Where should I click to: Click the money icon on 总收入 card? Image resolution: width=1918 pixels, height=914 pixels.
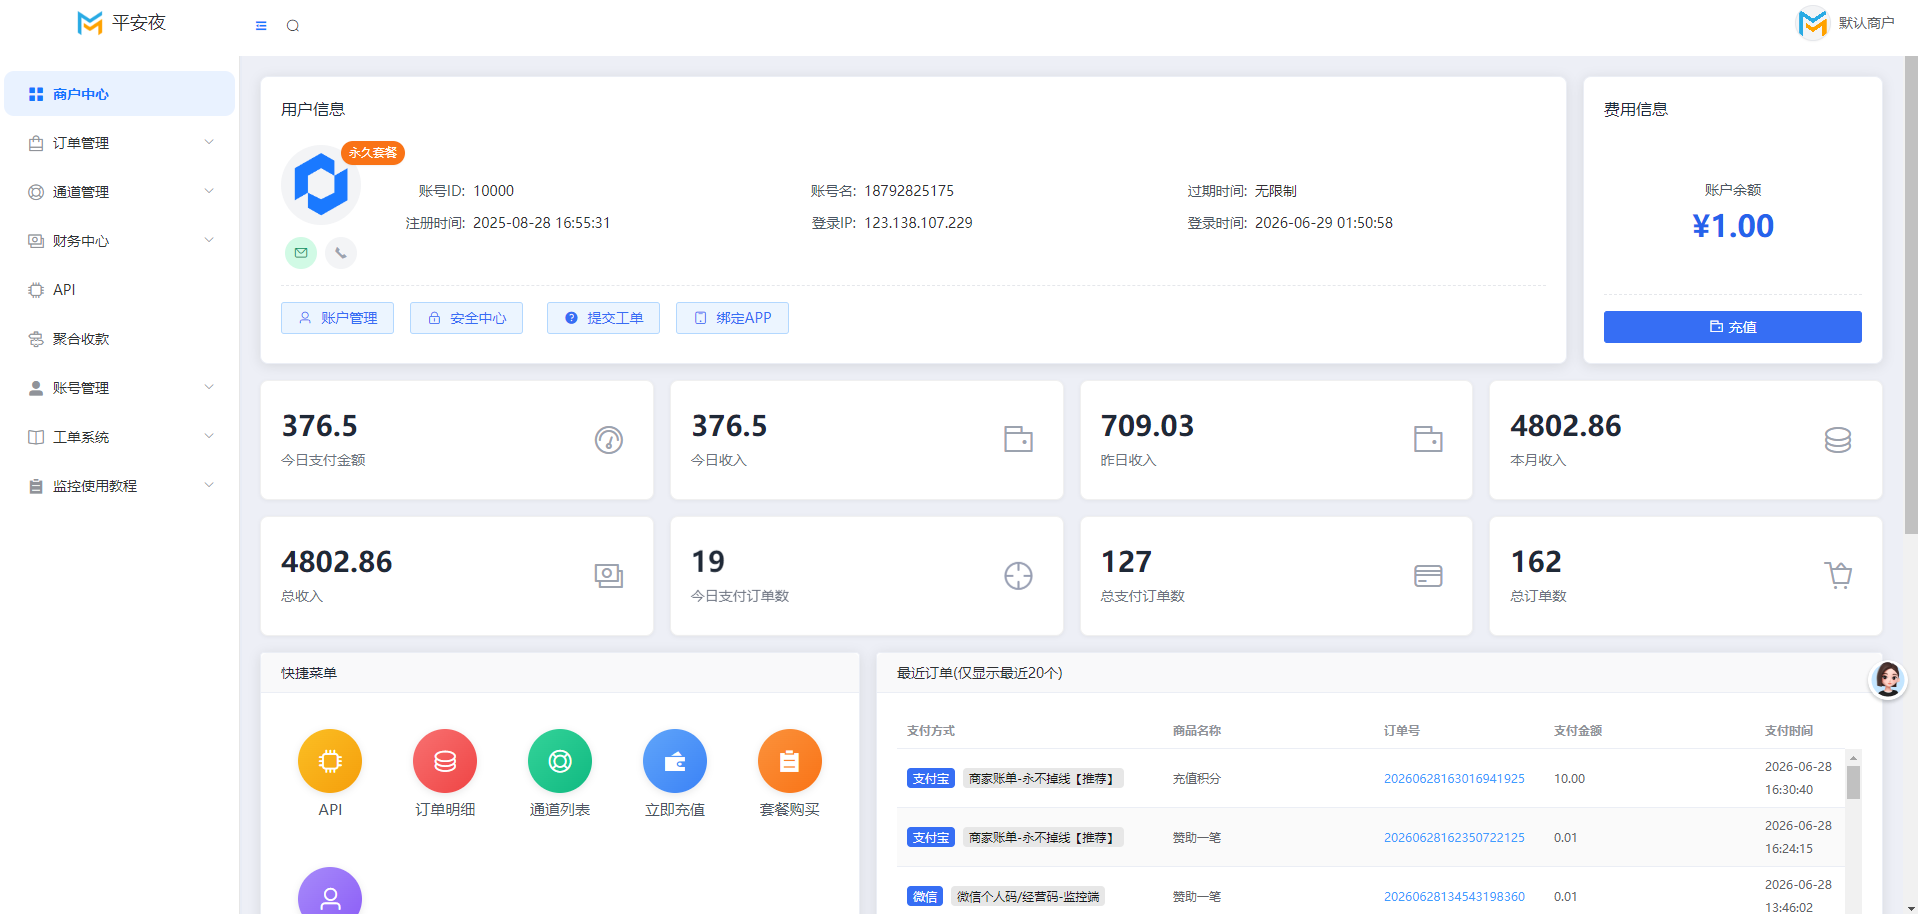click(x=609, y=576)
